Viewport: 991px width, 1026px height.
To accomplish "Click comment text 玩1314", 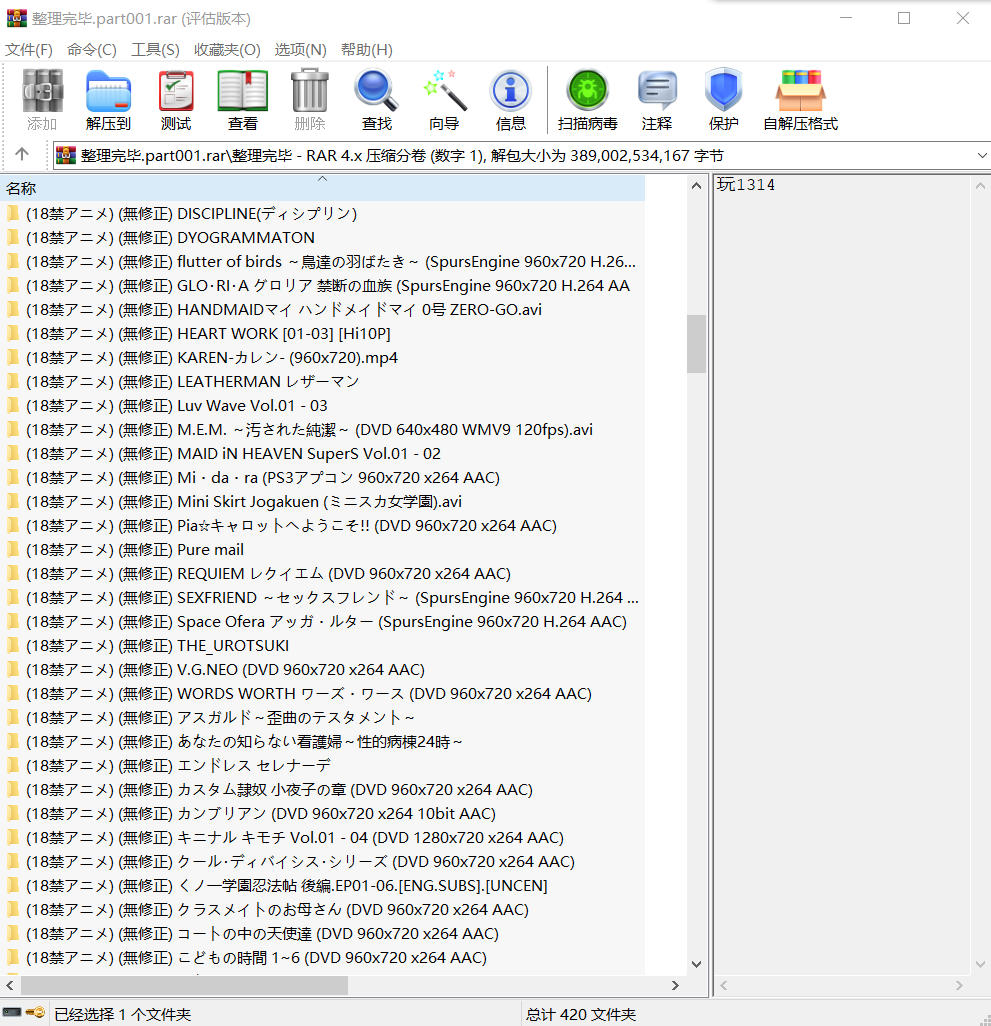I will [x=746, y=185].
